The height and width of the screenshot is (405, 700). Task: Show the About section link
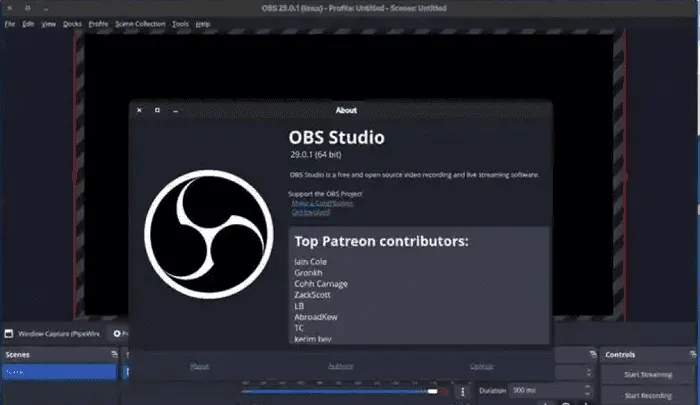point(199,366)
